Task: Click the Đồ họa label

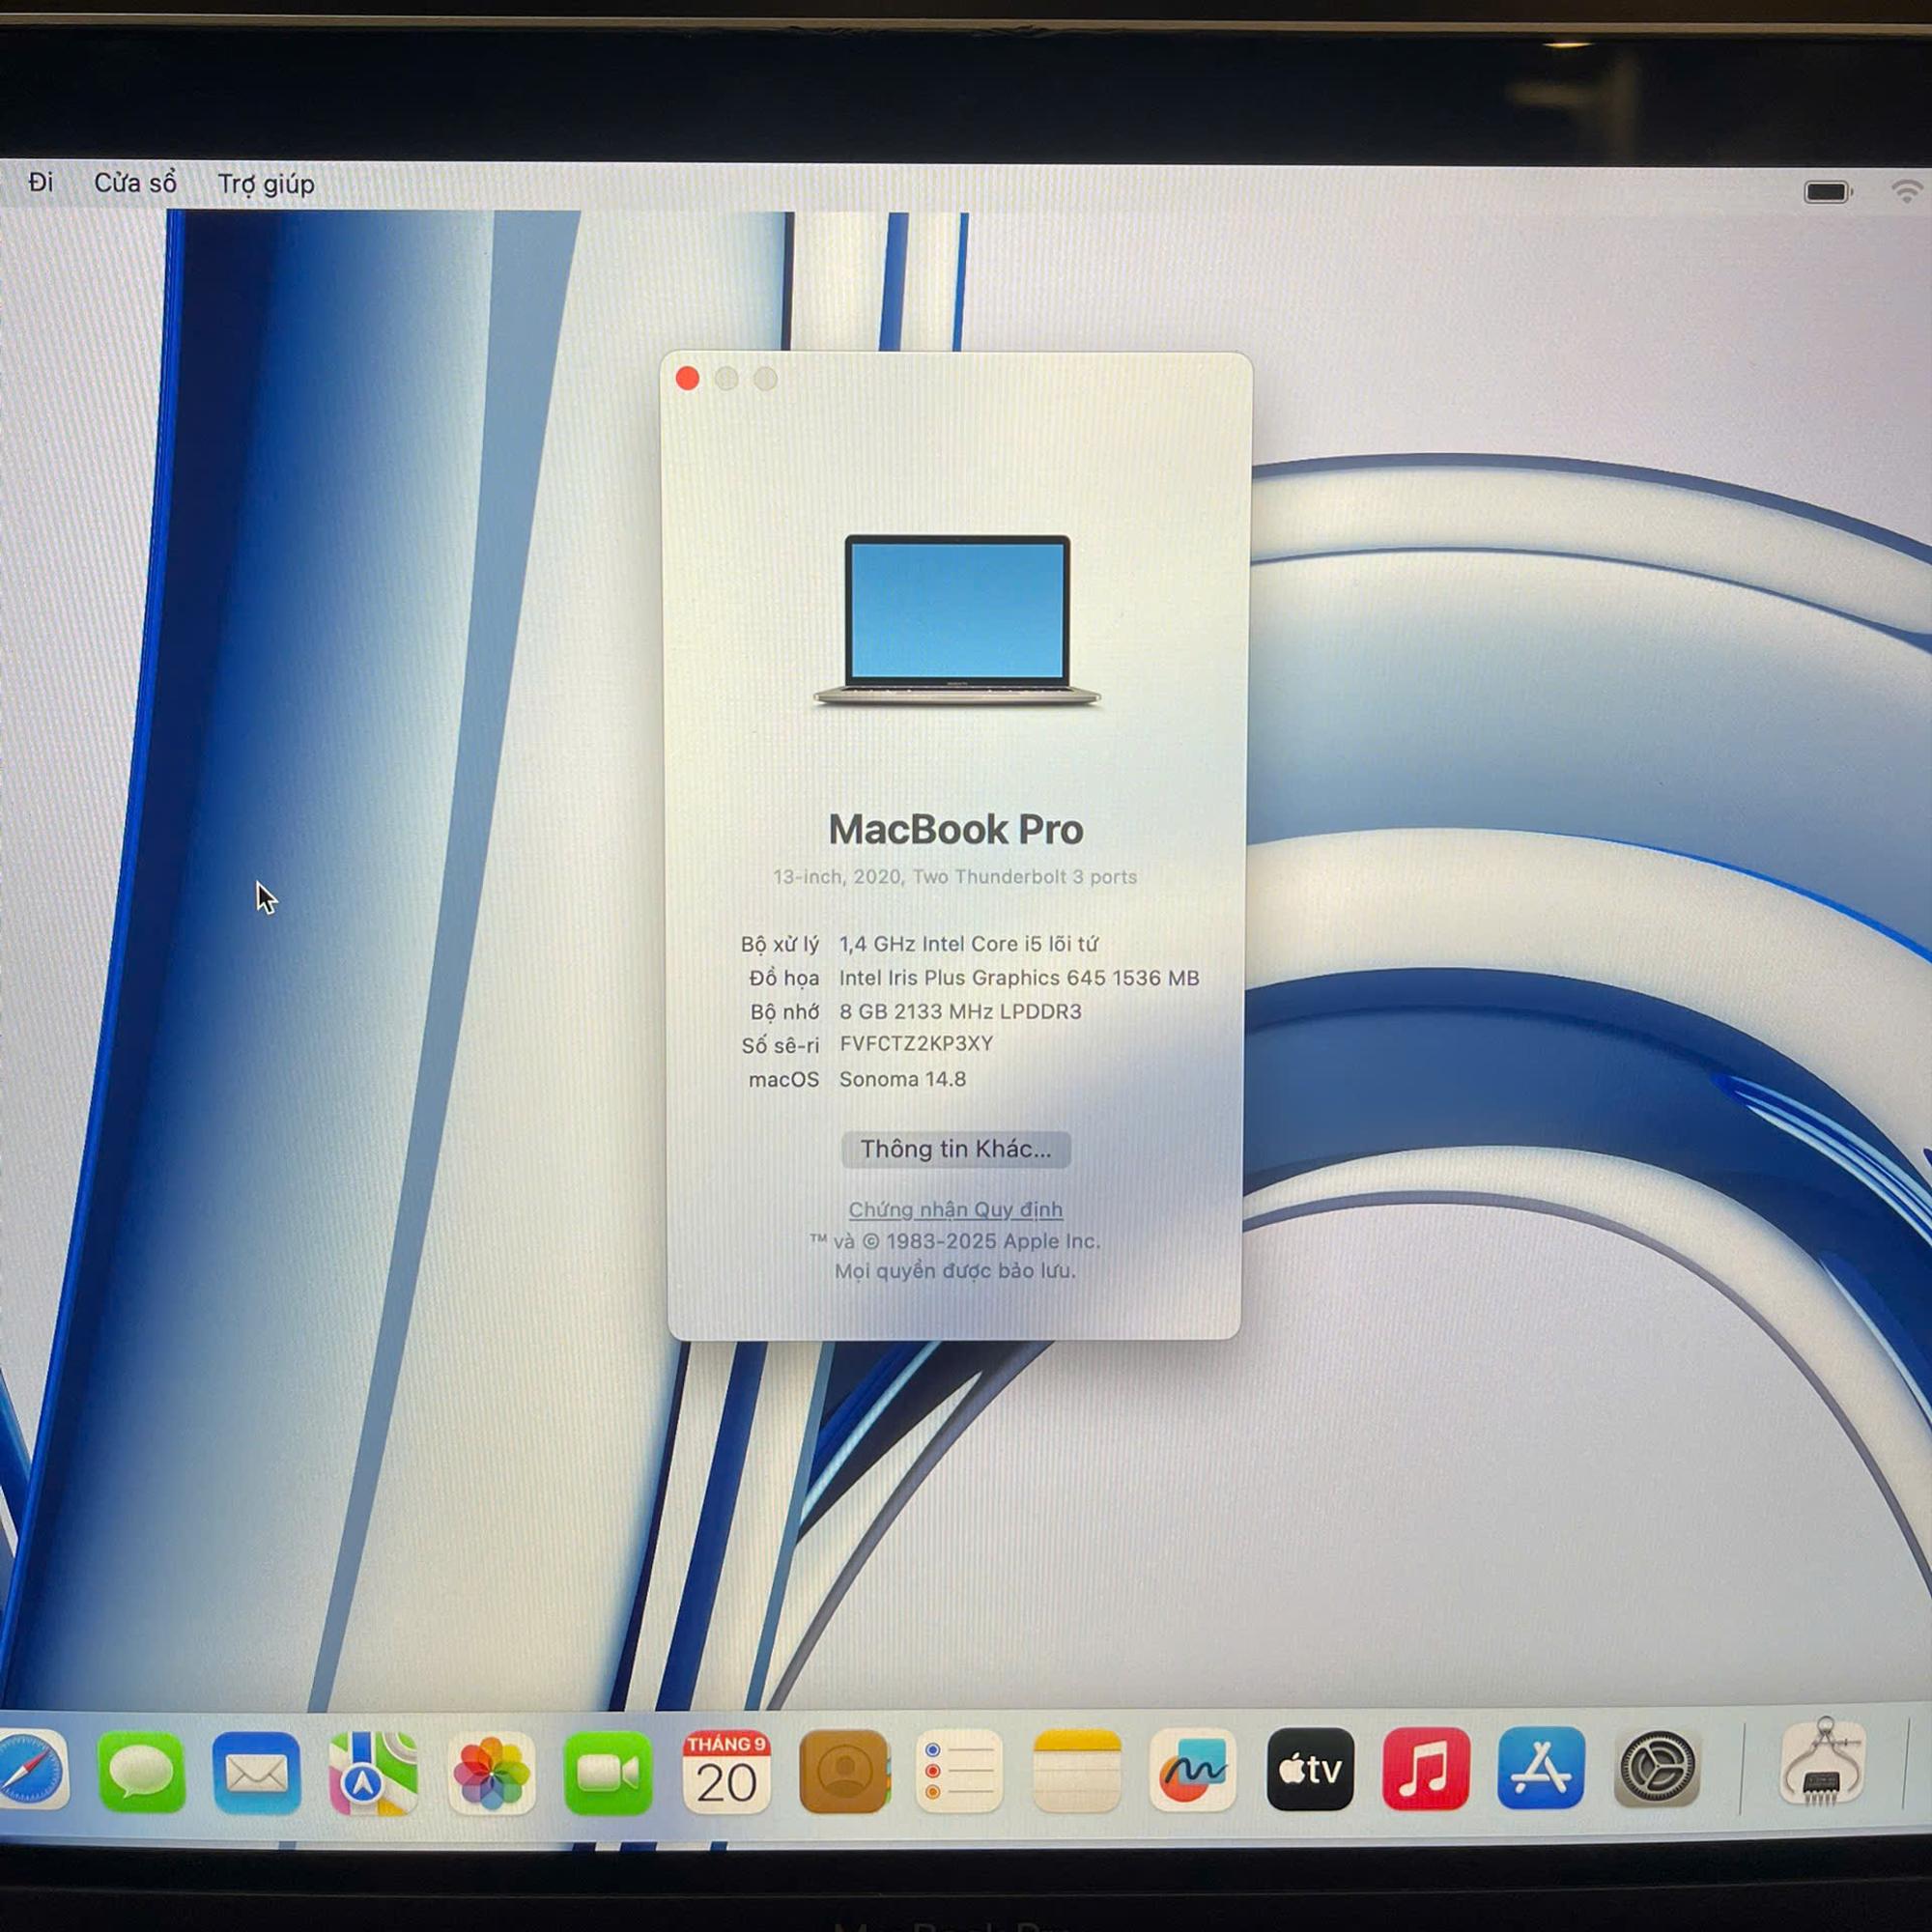Action: (x=784, y=978)
